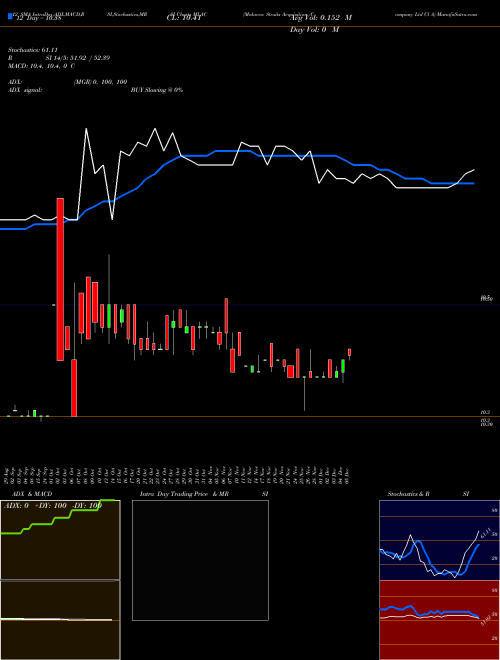Click the 'Intra Day Trading Price & MR' title

pyautogui.click(x=185, y=494)
